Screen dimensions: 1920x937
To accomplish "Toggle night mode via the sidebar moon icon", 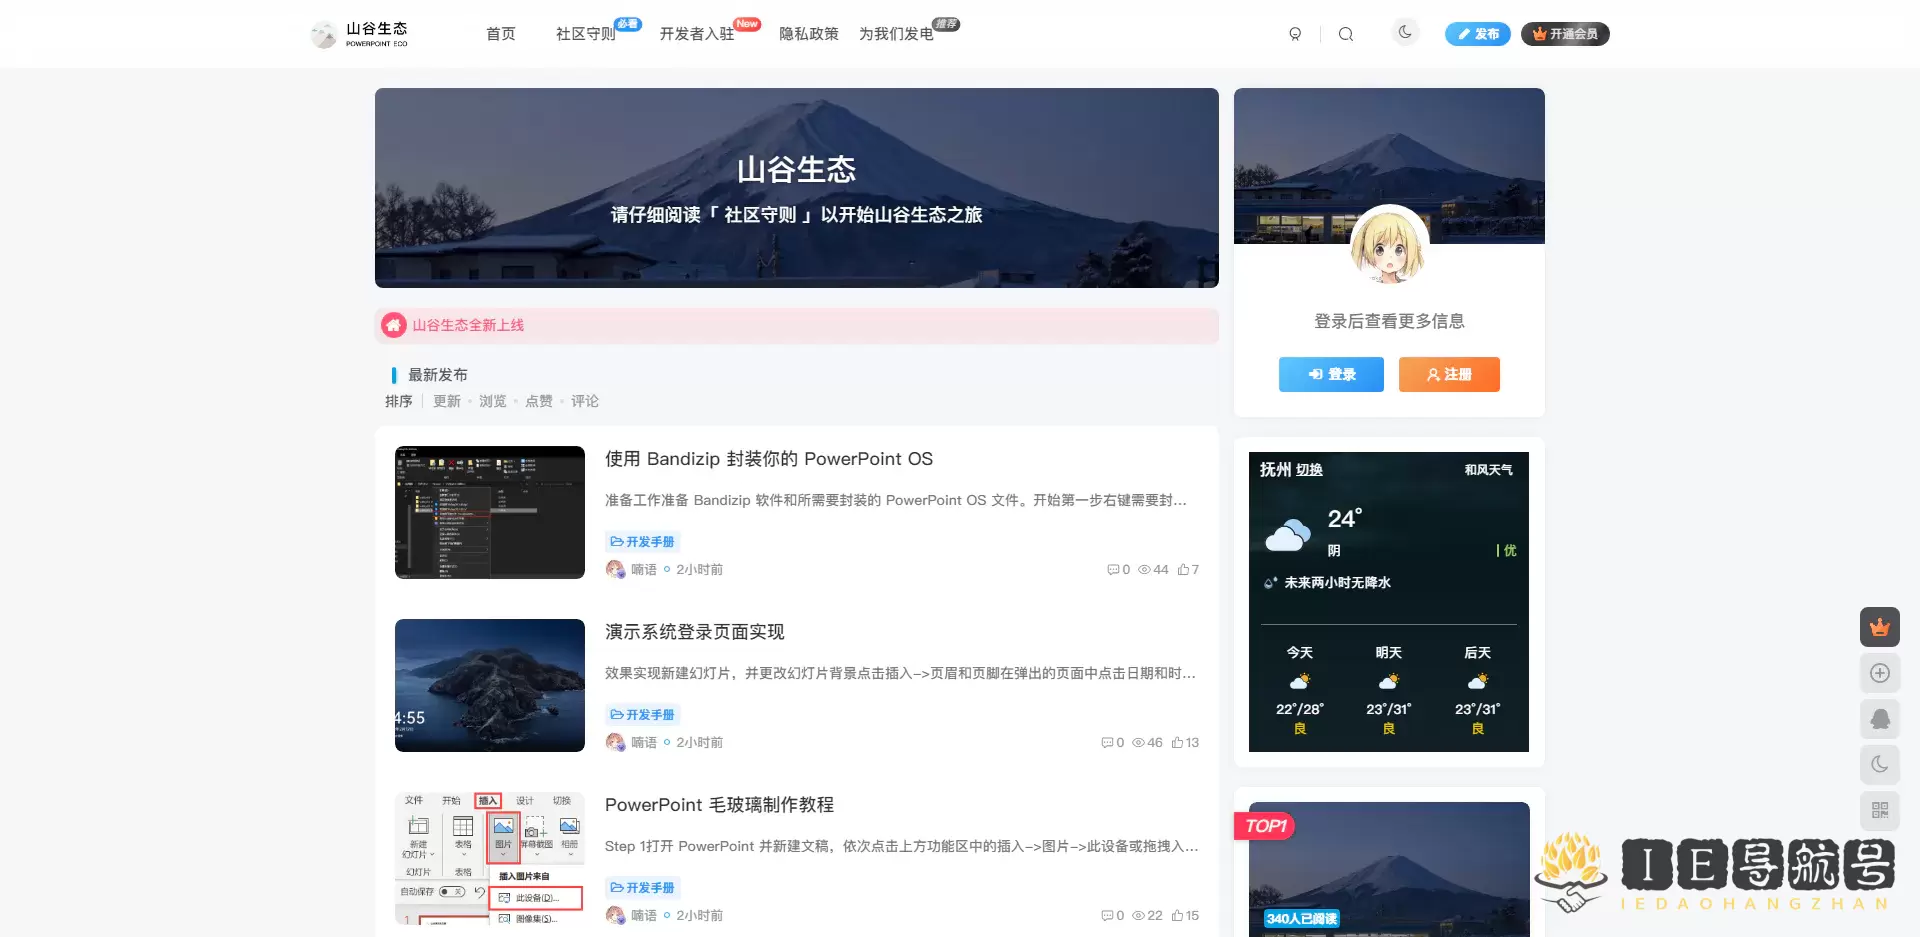I will point(1880,764).
